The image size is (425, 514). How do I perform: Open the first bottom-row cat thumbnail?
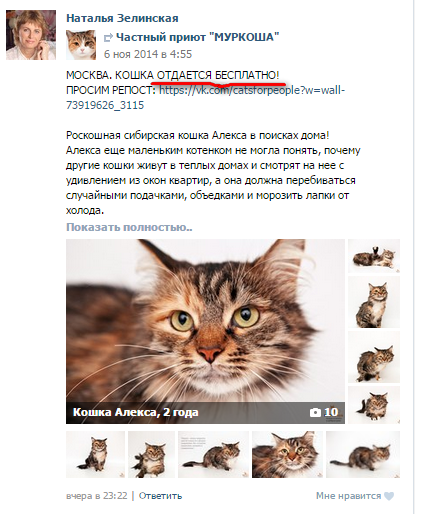[x=95, y=454]
